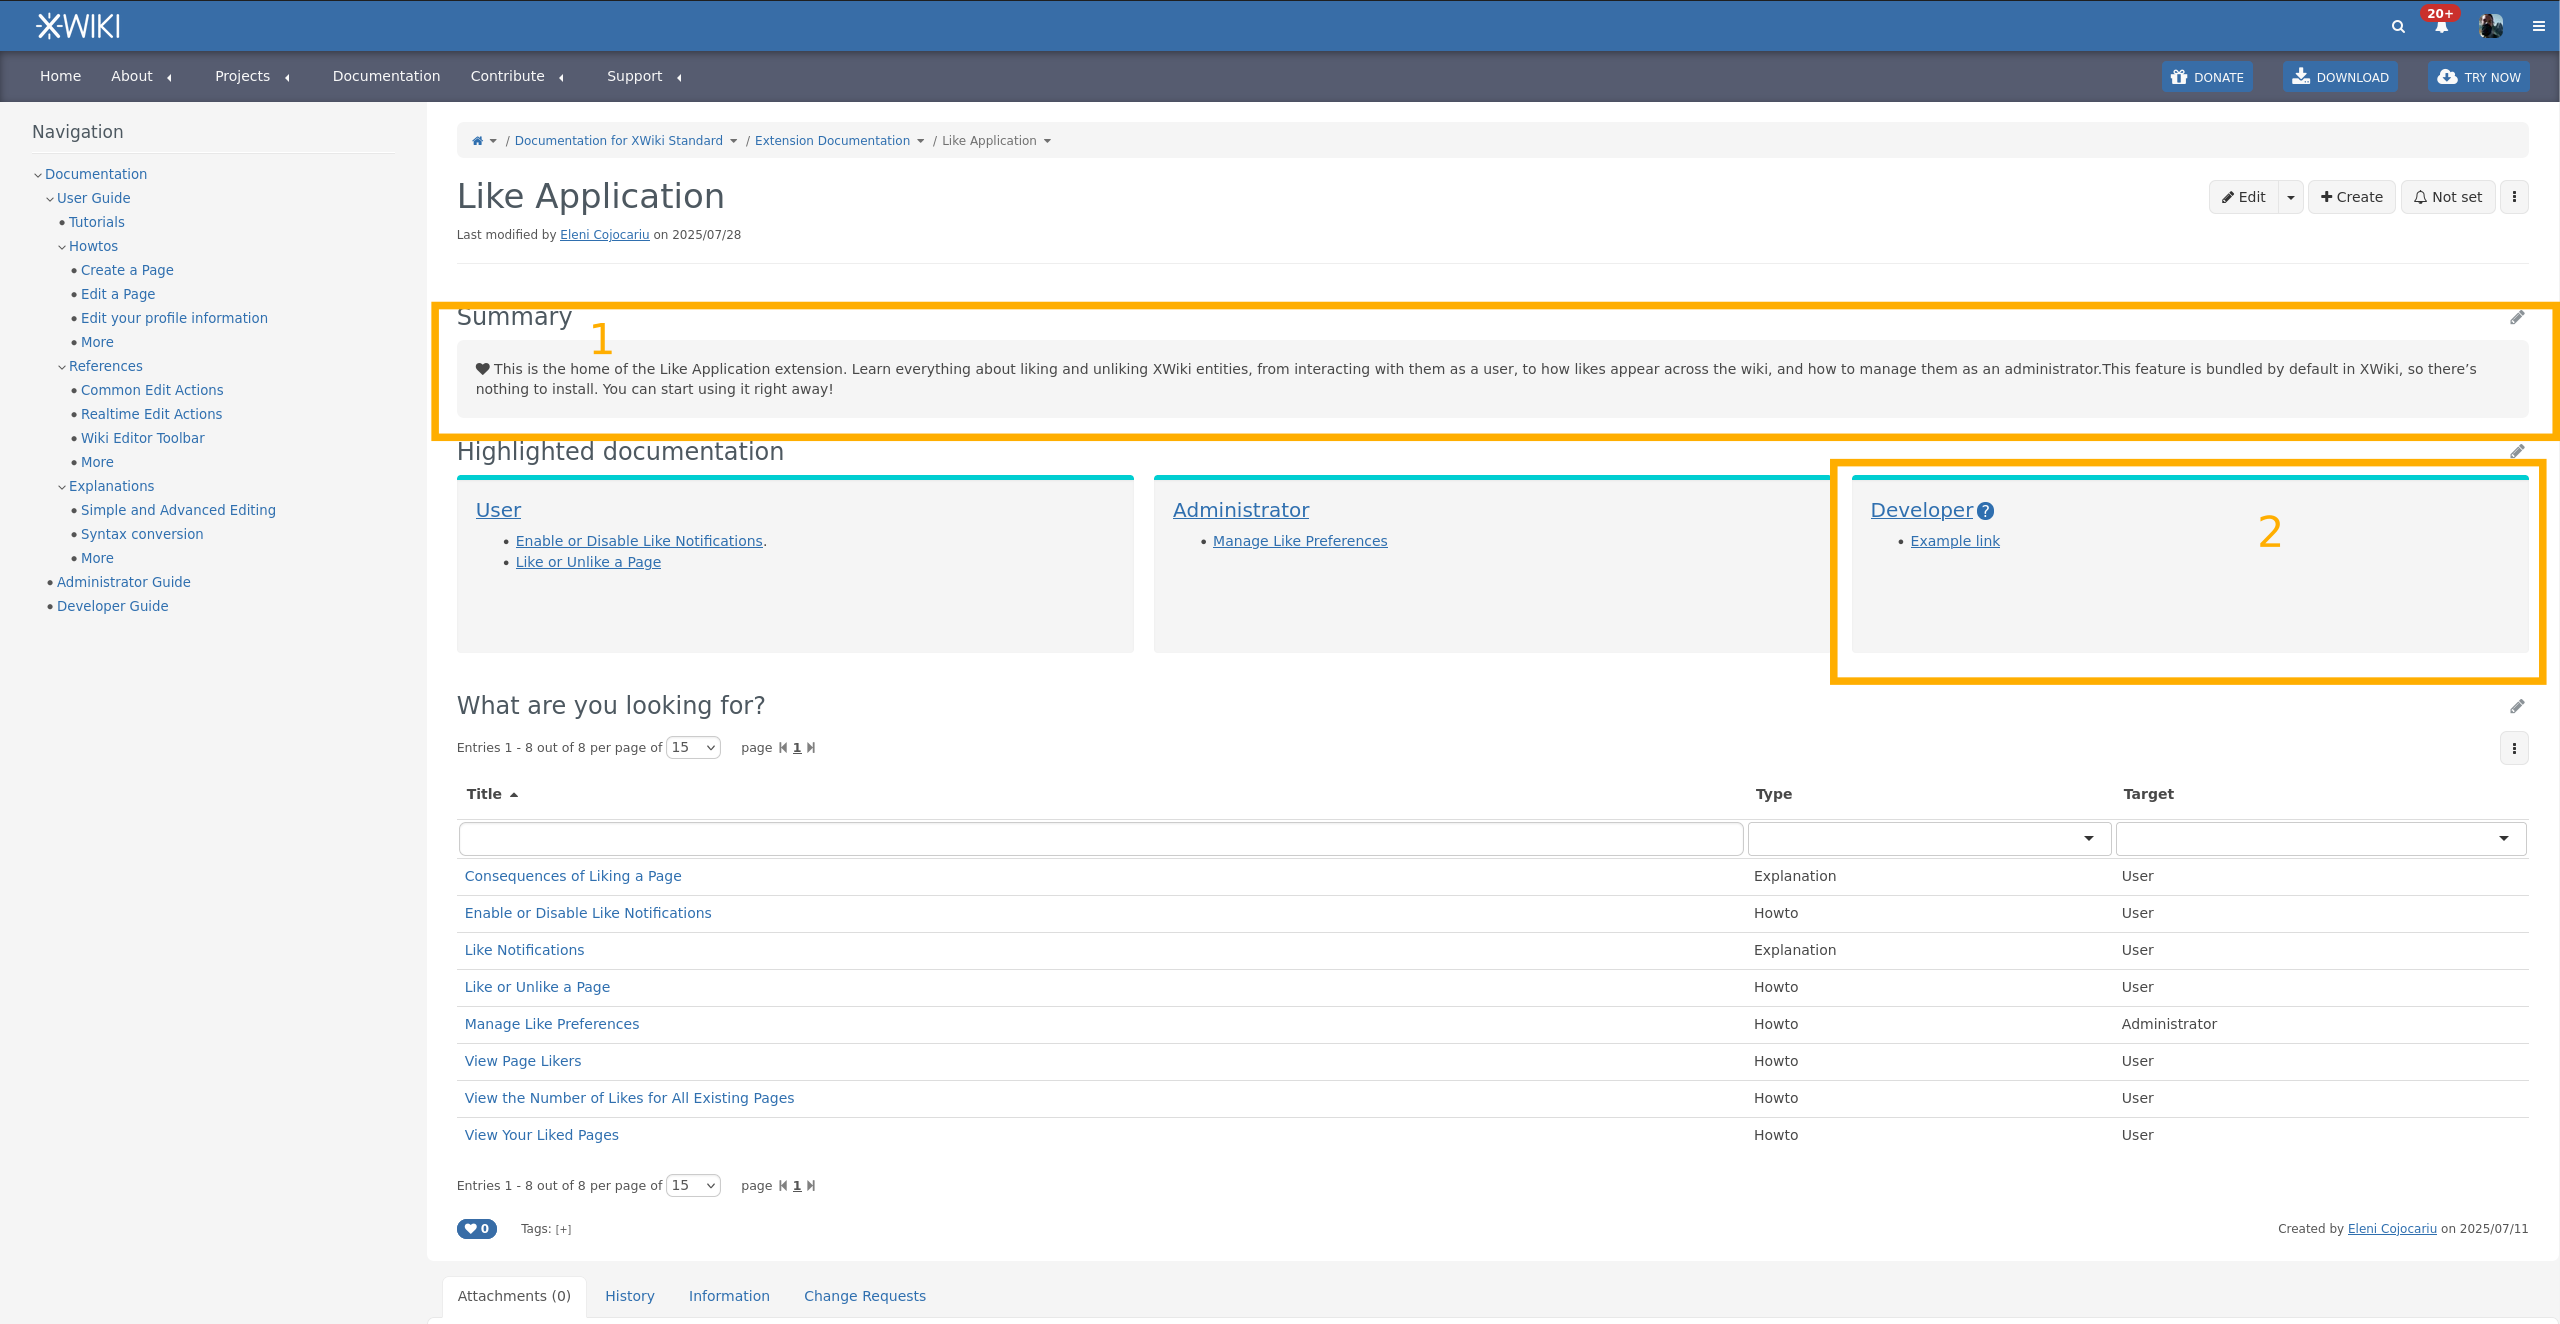Open the search magnifier icon
Viewport: 2560px width, 1324px height.
point(2398,27)
